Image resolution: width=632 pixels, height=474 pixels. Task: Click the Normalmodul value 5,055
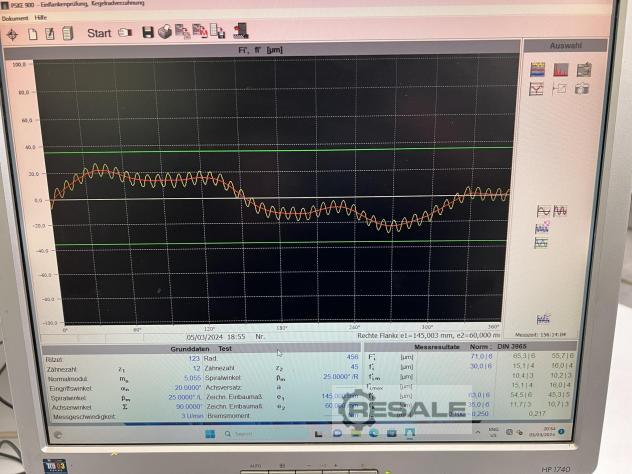[x=193, y=378]
